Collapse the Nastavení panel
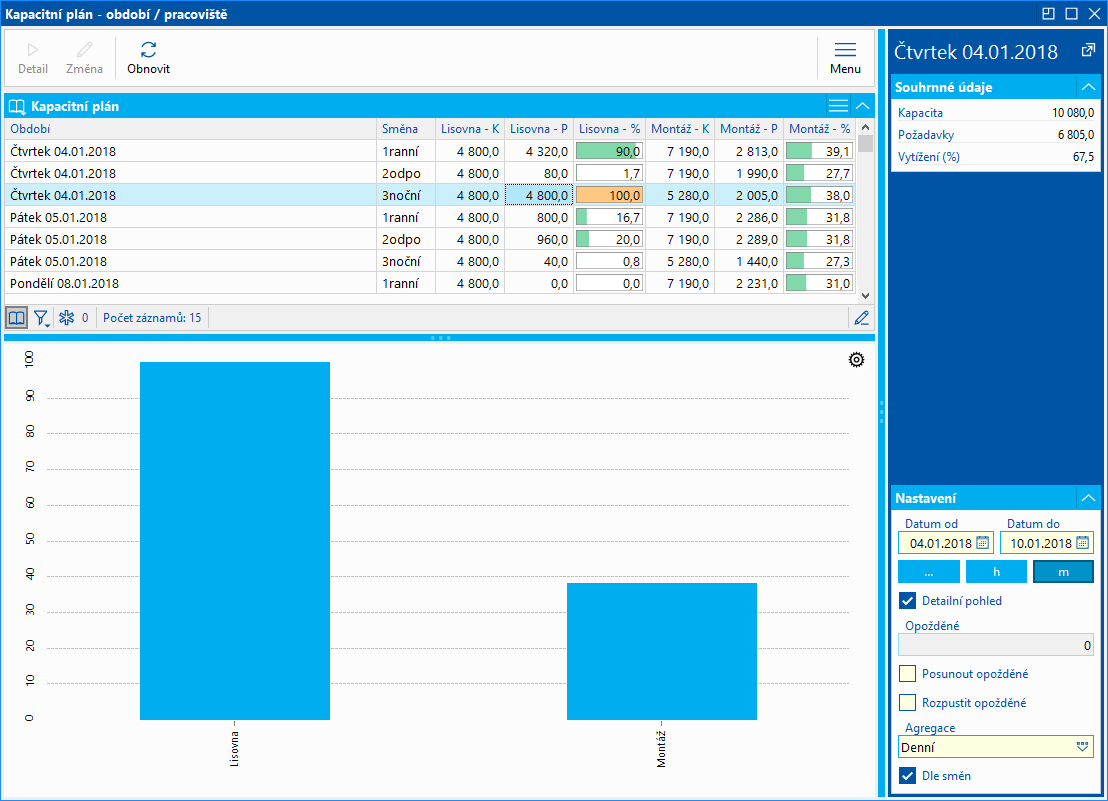 tap(1088, 498)
